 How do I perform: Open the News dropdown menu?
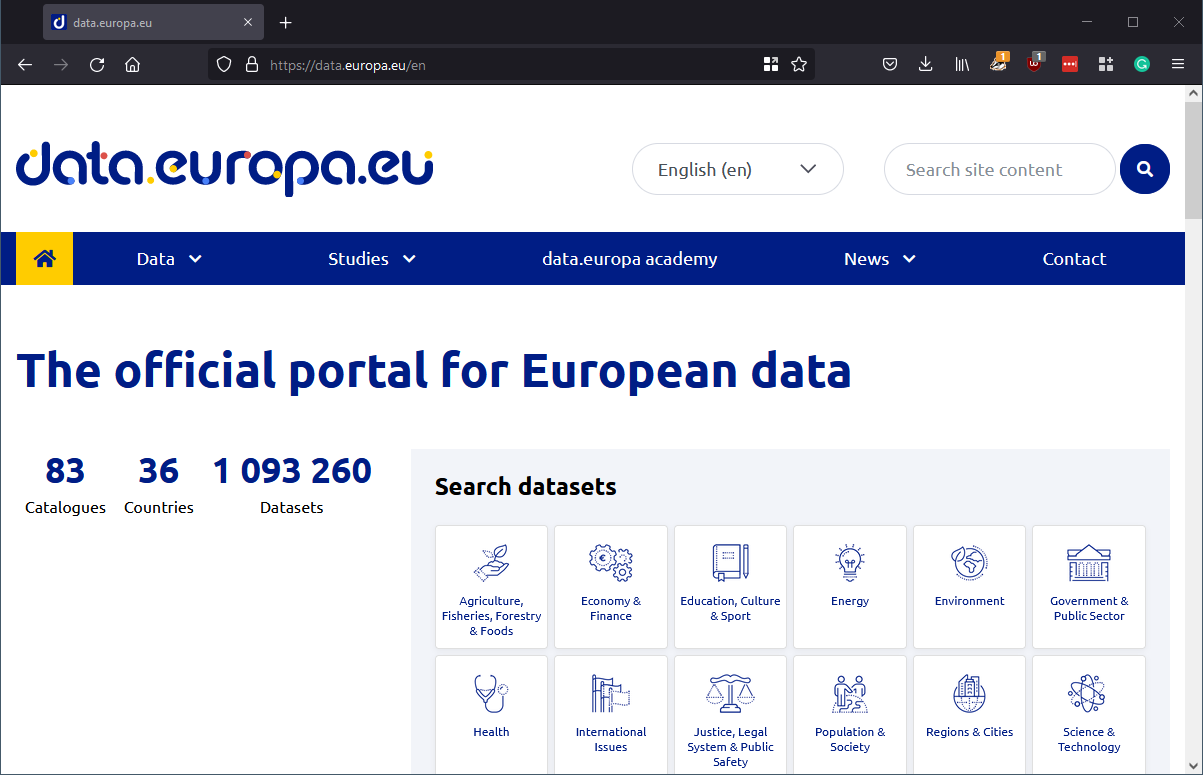coord(878,258)
